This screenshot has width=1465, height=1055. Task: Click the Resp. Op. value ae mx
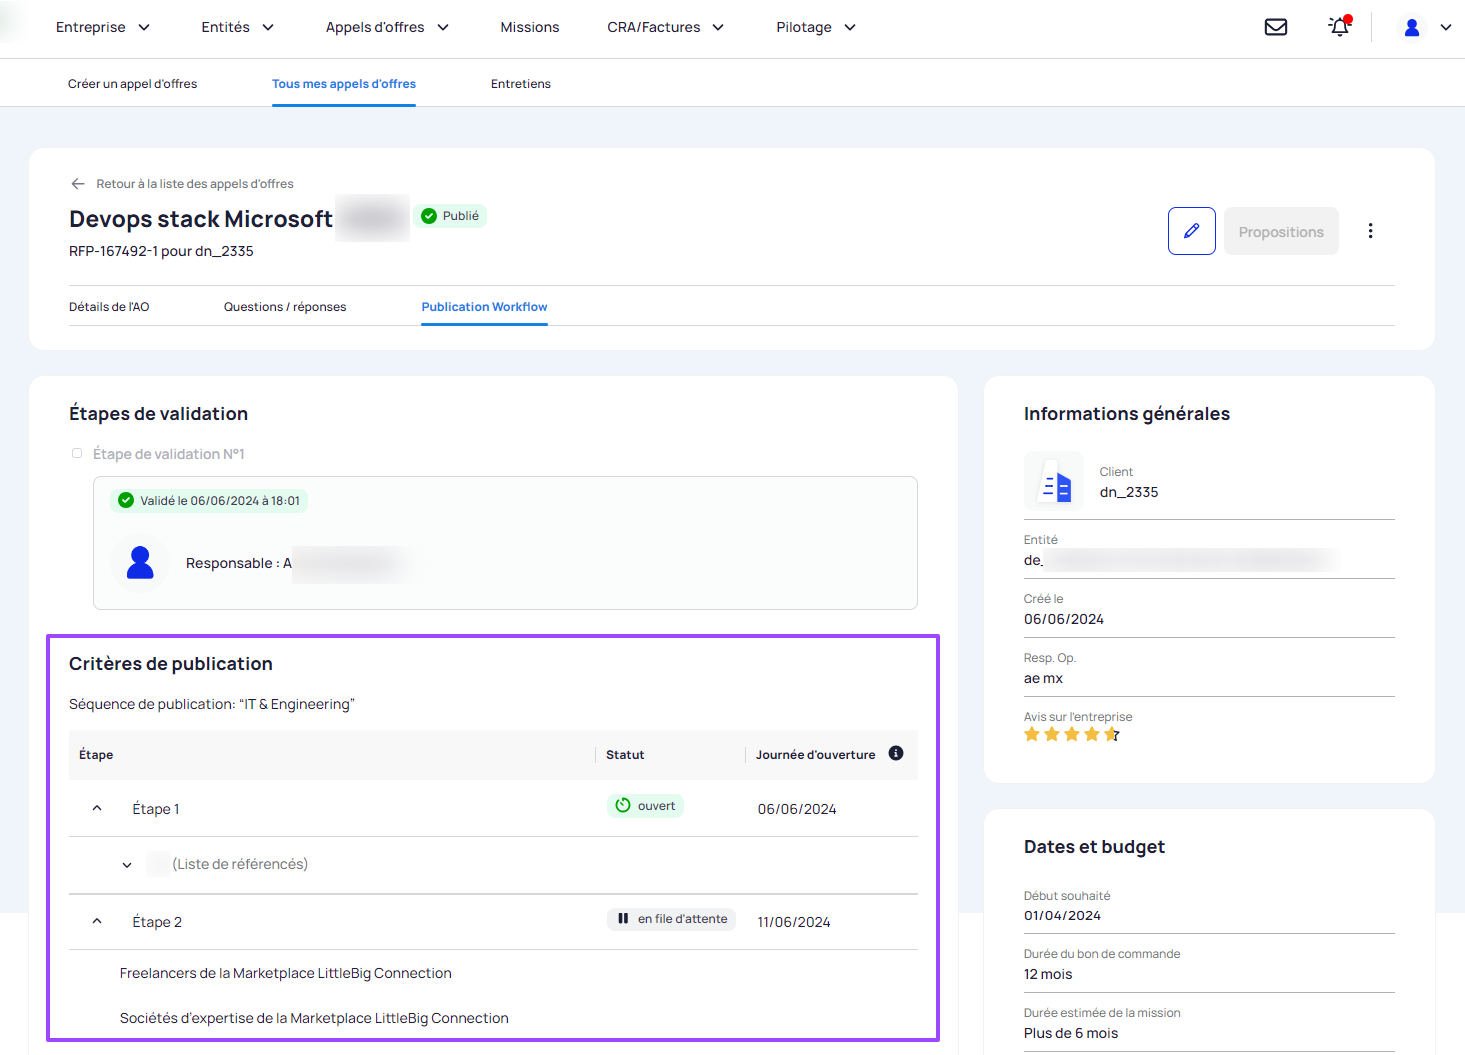point(1043,678)
